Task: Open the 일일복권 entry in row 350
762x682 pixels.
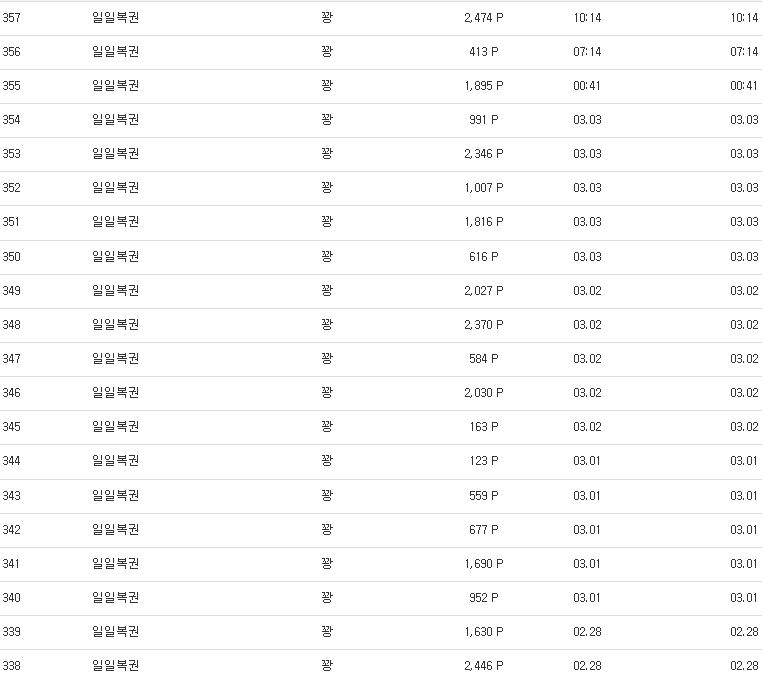Action: [115, 257]
